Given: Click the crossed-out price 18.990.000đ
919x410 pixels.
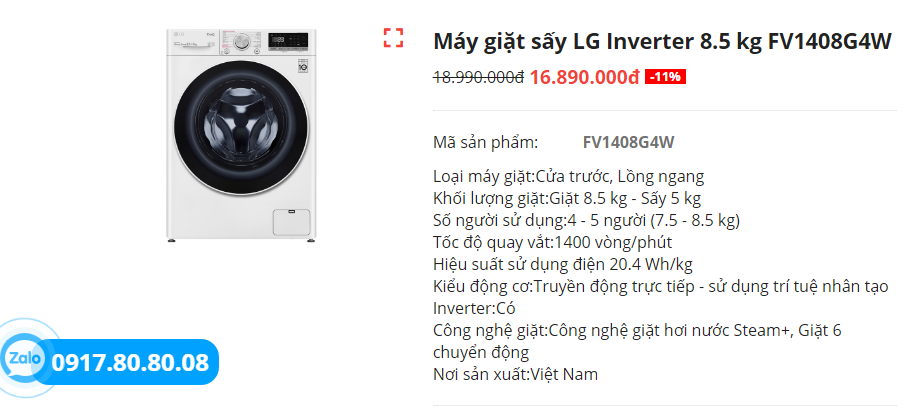Looking at the screenshot, I should (478, 77).
